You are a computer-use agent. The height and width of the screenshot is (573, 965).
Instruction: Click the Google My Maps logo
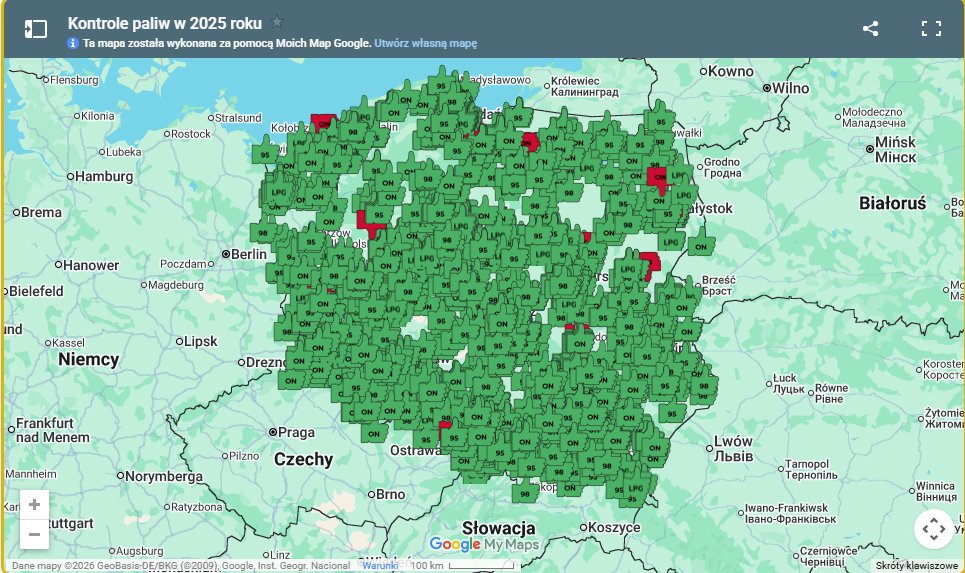(x=484, y=545)
